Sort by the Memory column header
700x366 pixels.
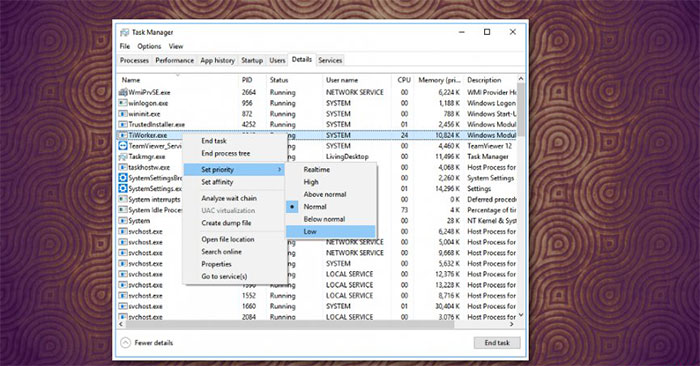coord(439,80)
